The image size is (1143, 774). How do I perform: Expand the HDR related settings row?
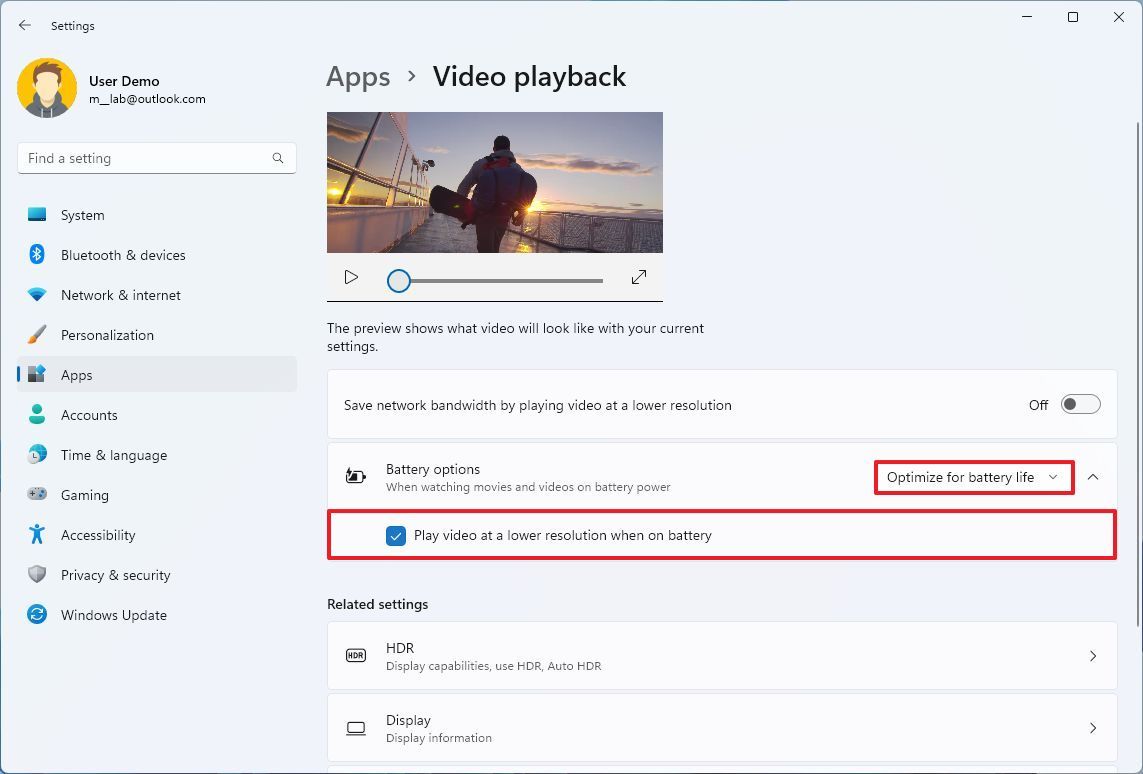(722, 656)
